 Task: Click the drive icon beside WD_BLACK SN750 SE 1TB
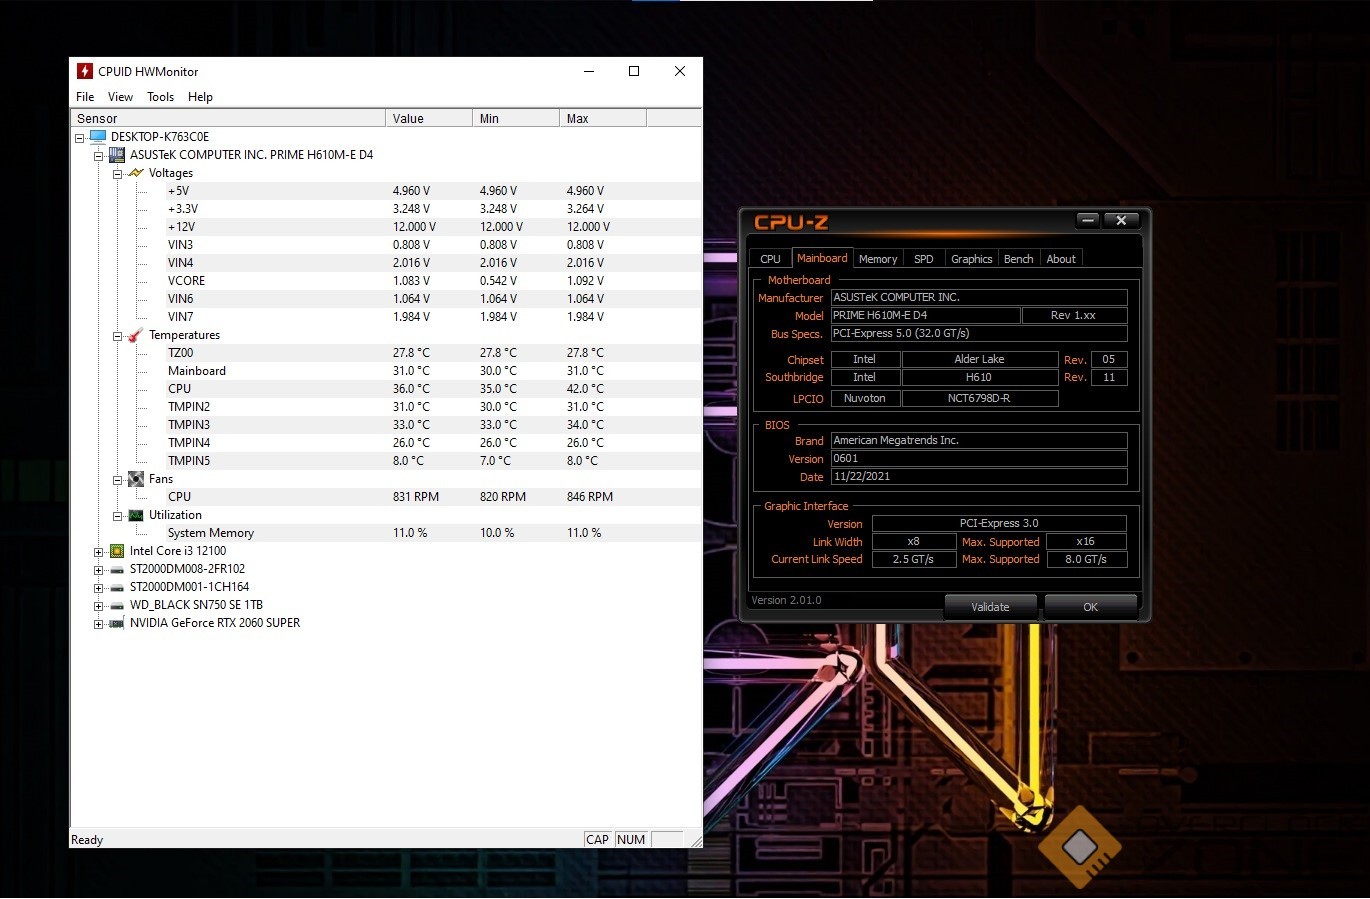(117, 605)
